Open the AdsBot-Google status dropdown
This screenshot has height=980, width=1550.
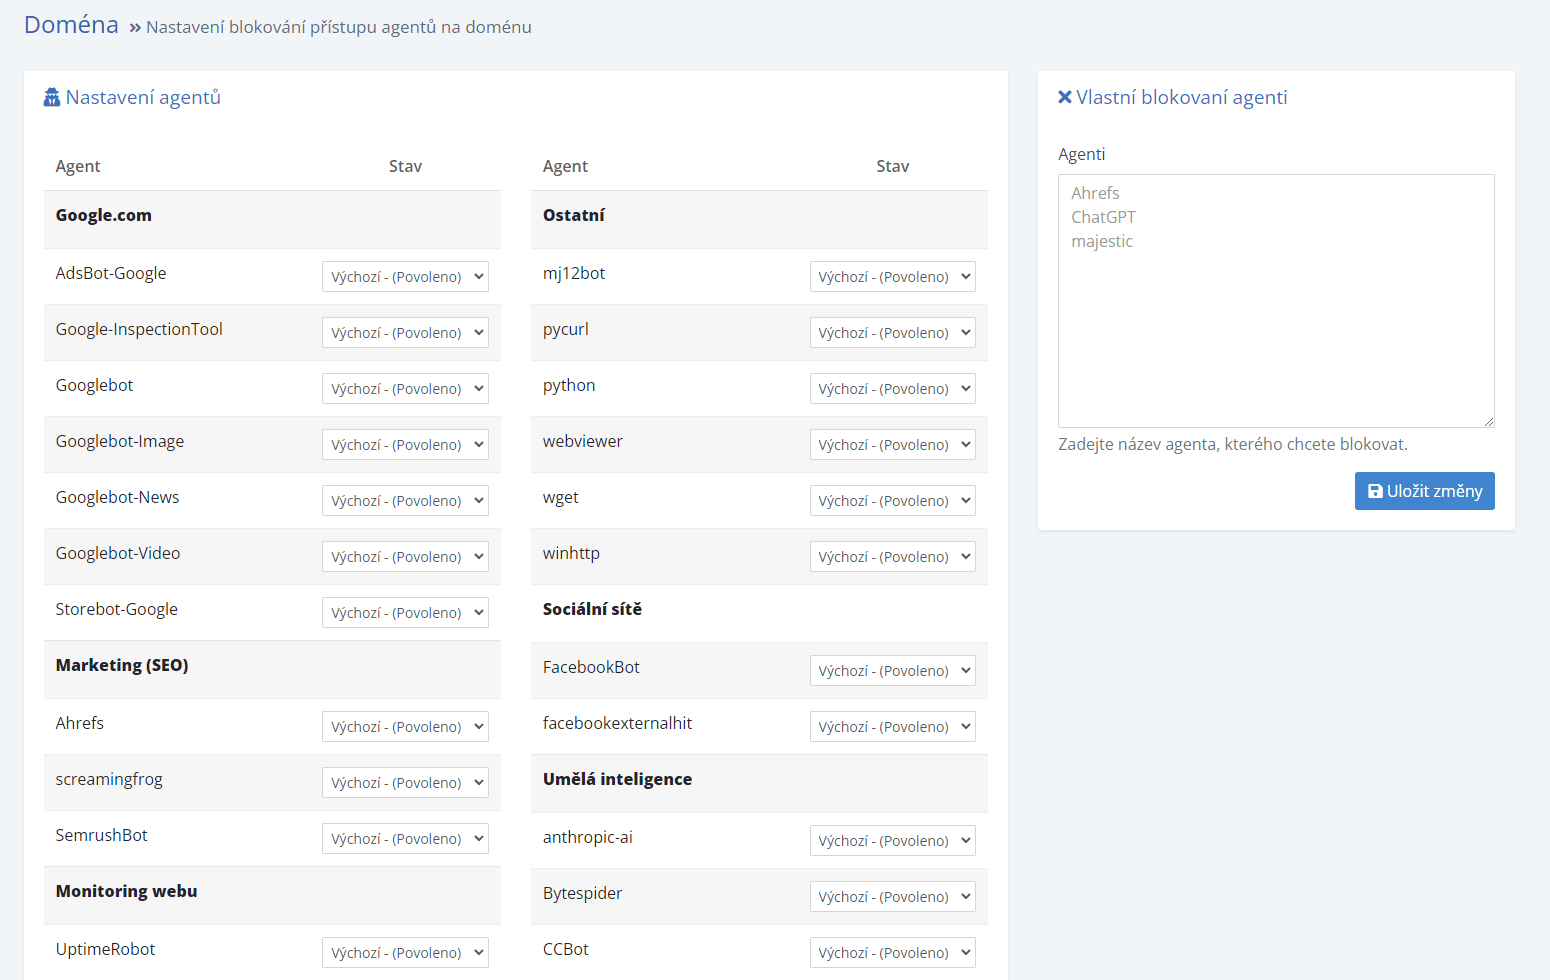point(405,277)
